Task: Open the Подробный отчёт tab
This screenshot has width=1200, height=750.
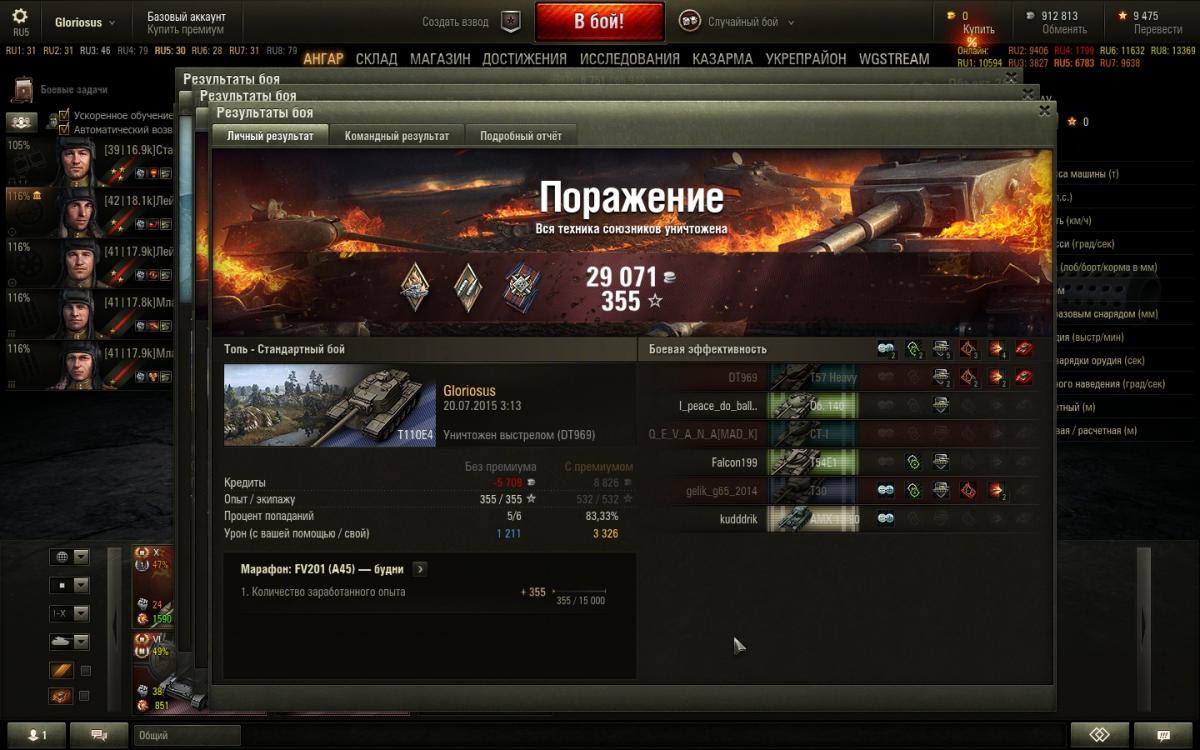Action: [521, 136]
